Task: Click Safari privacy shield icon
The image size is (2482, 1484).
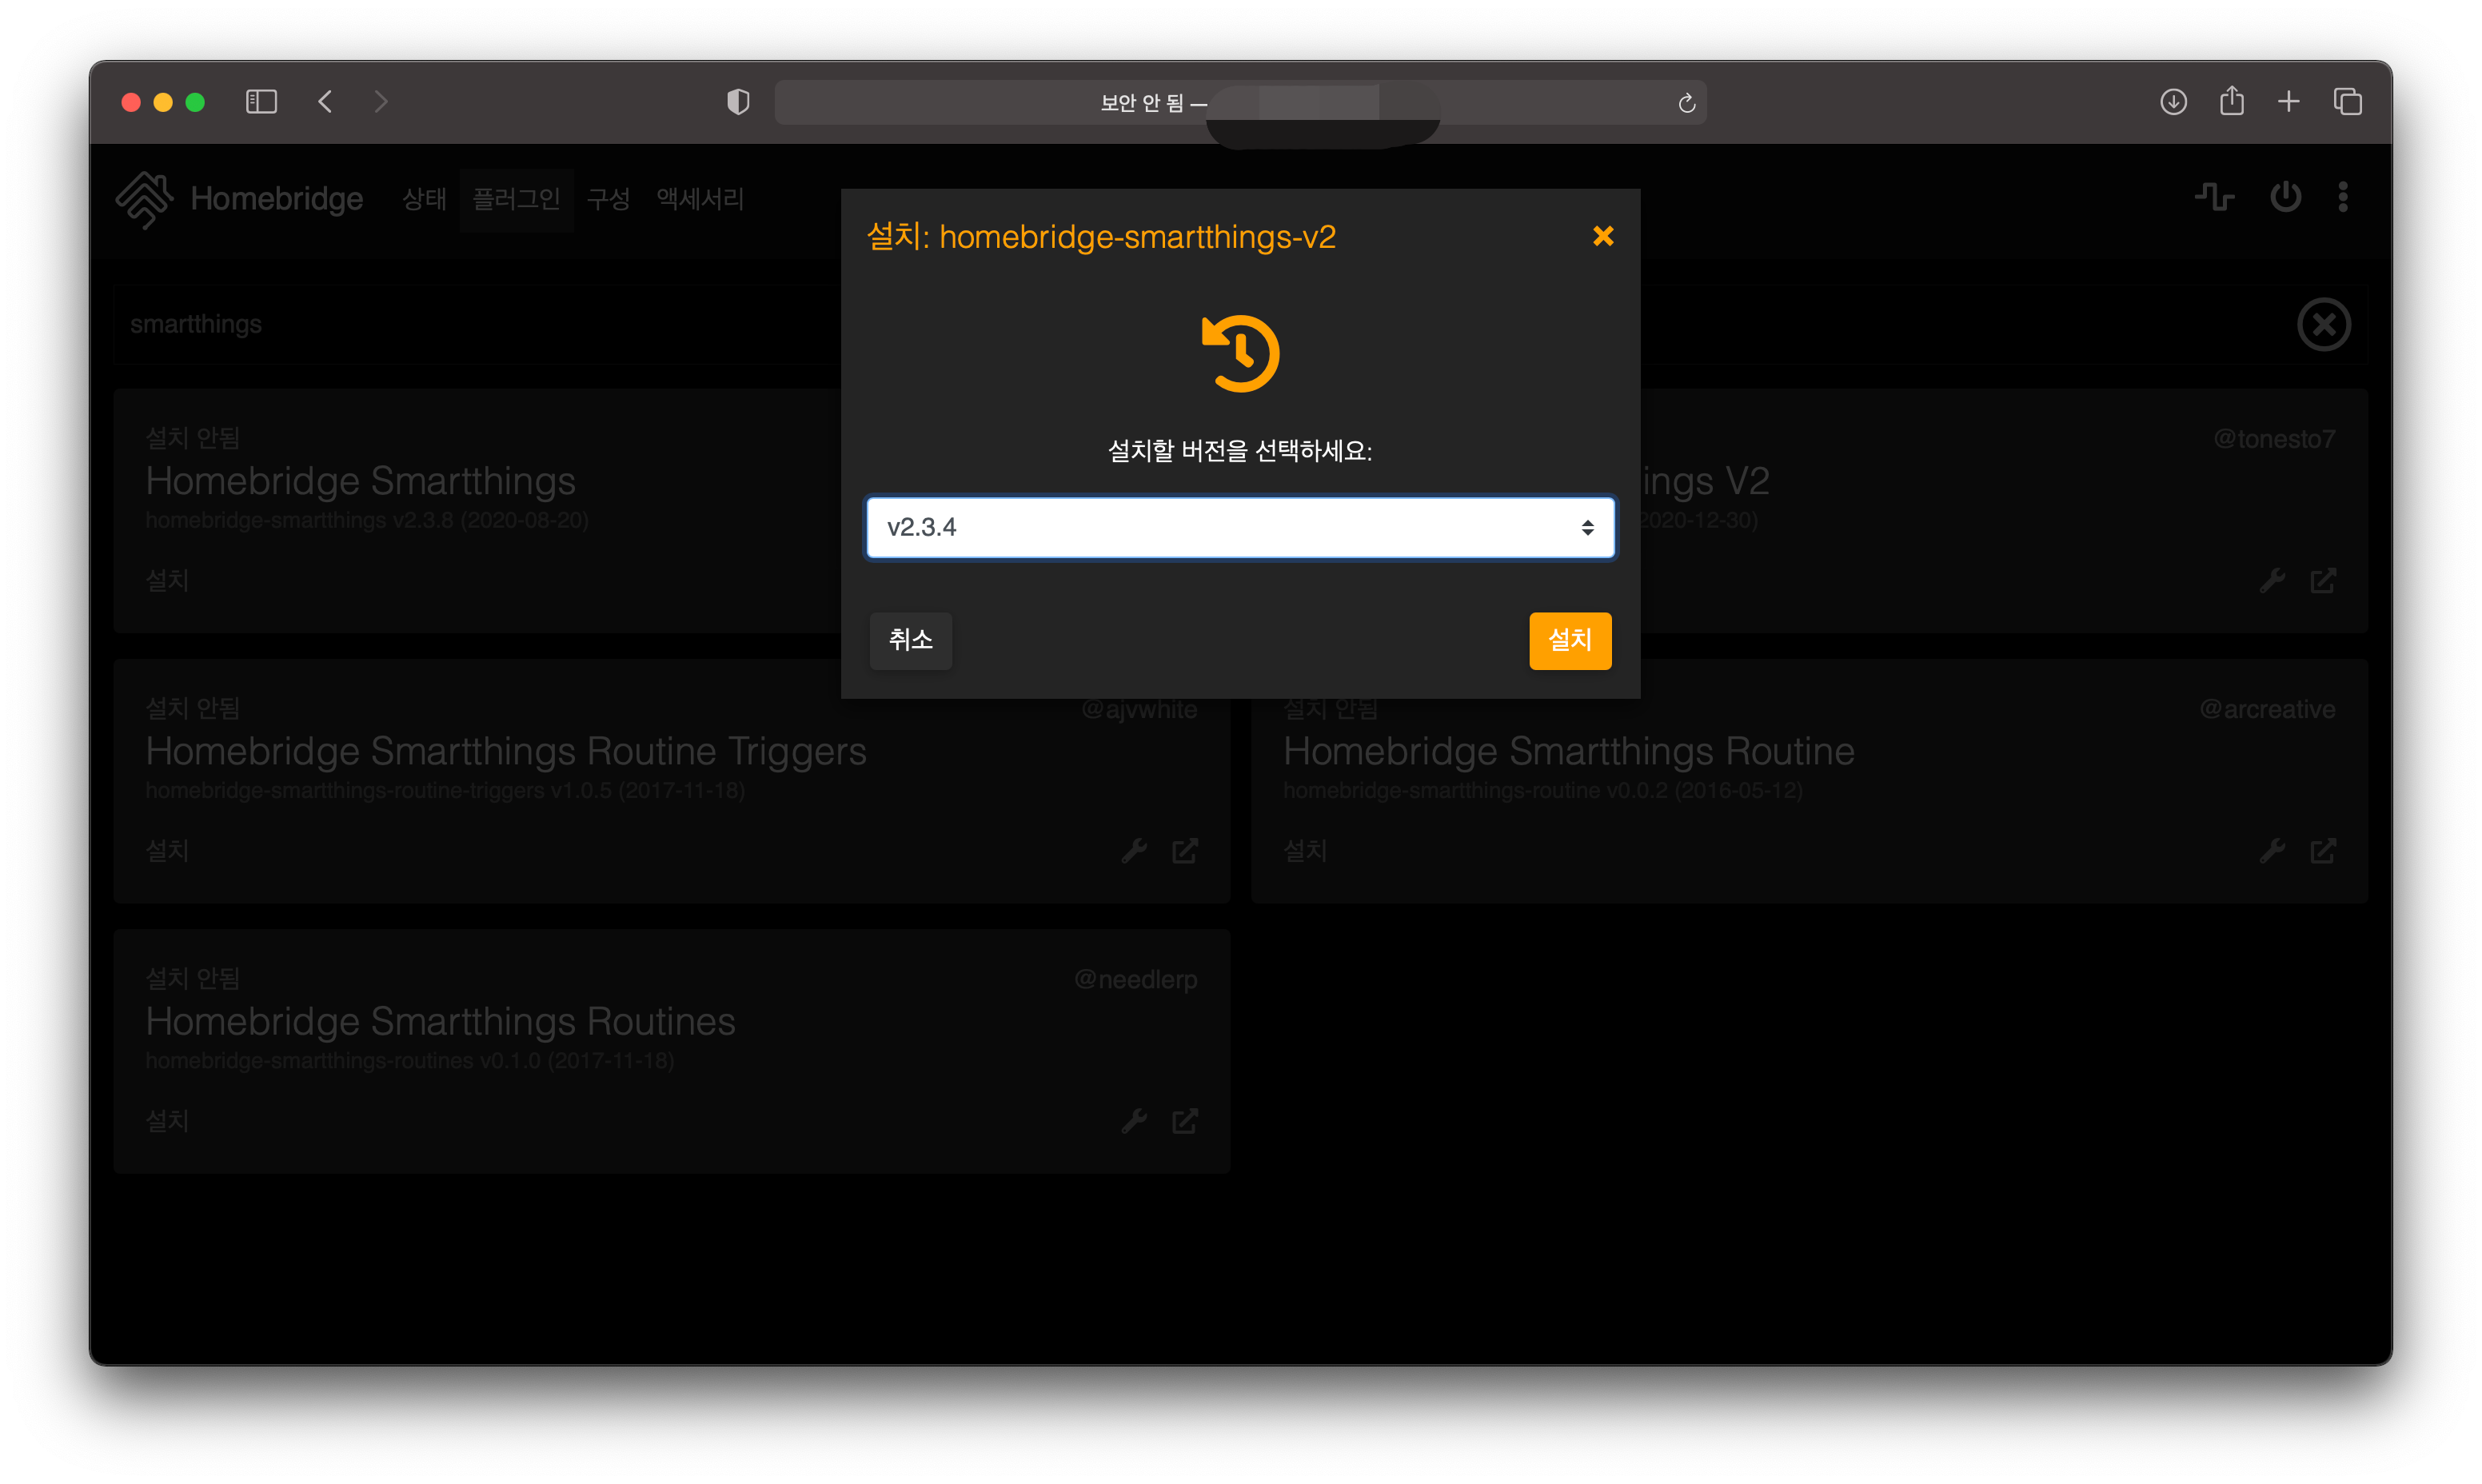Action: pos(738,102)
